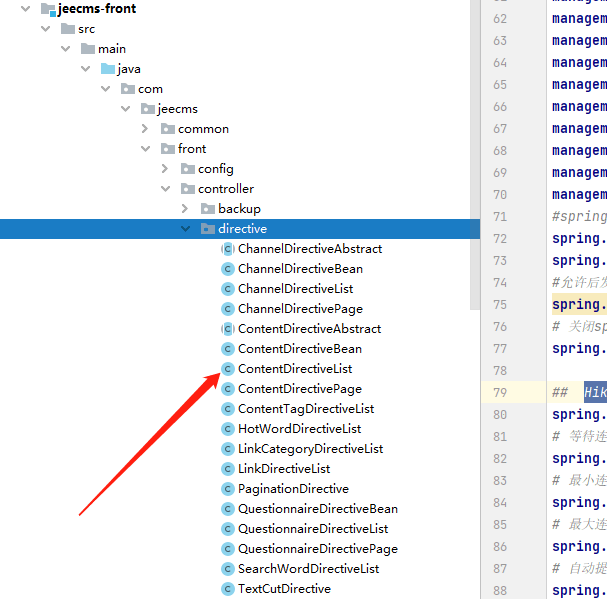
Task: Select the ContentDirectiveList class name
Action: tap(295, 369)
